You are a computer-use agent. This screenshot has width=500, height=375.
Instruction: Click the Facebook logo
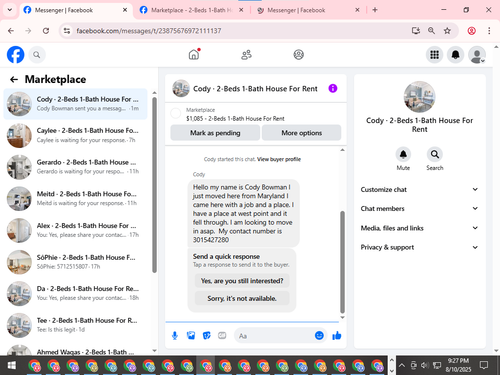click(x=15, y=55)
